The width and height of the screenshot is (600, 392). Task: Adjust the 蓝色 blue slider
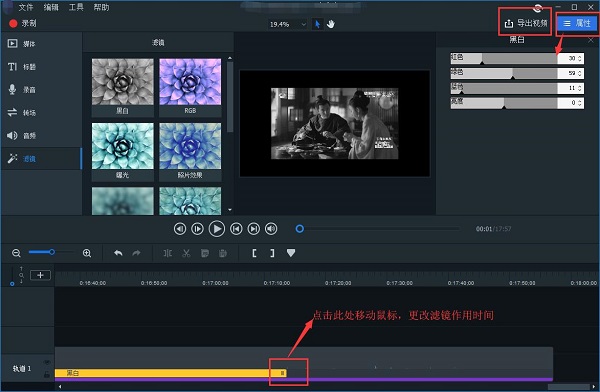pos(504,88)
